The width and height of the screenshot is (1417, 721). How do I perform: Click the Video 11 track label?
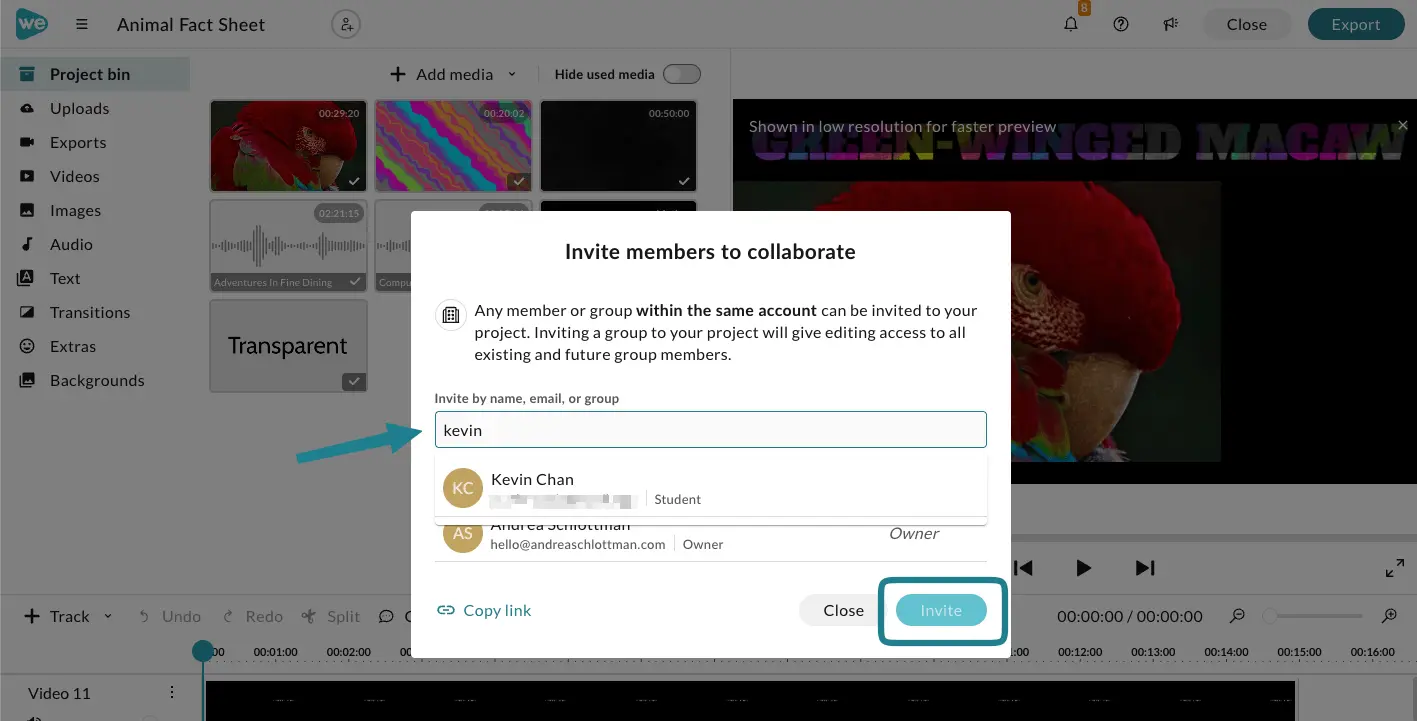(59, 693)
